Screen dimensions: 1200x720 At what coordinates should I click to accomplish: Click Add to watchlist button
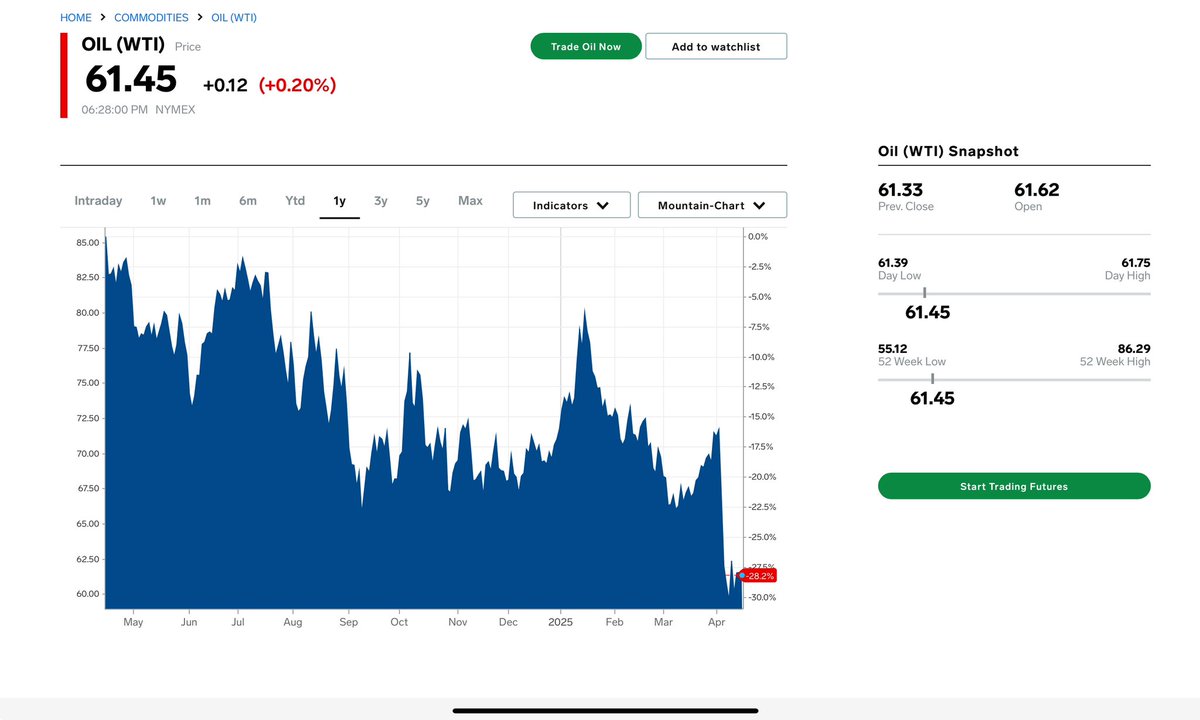coord(716,47)
